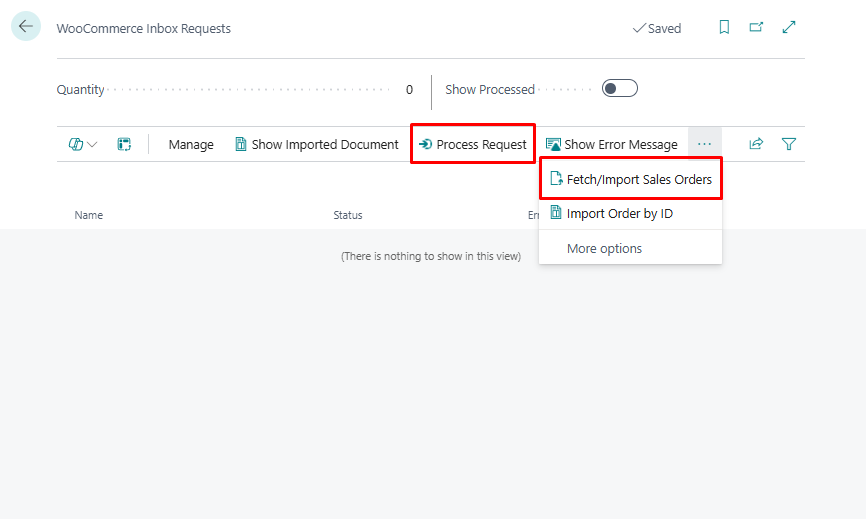Click the Name column header

pyautogui.click(x=89, y=215)
